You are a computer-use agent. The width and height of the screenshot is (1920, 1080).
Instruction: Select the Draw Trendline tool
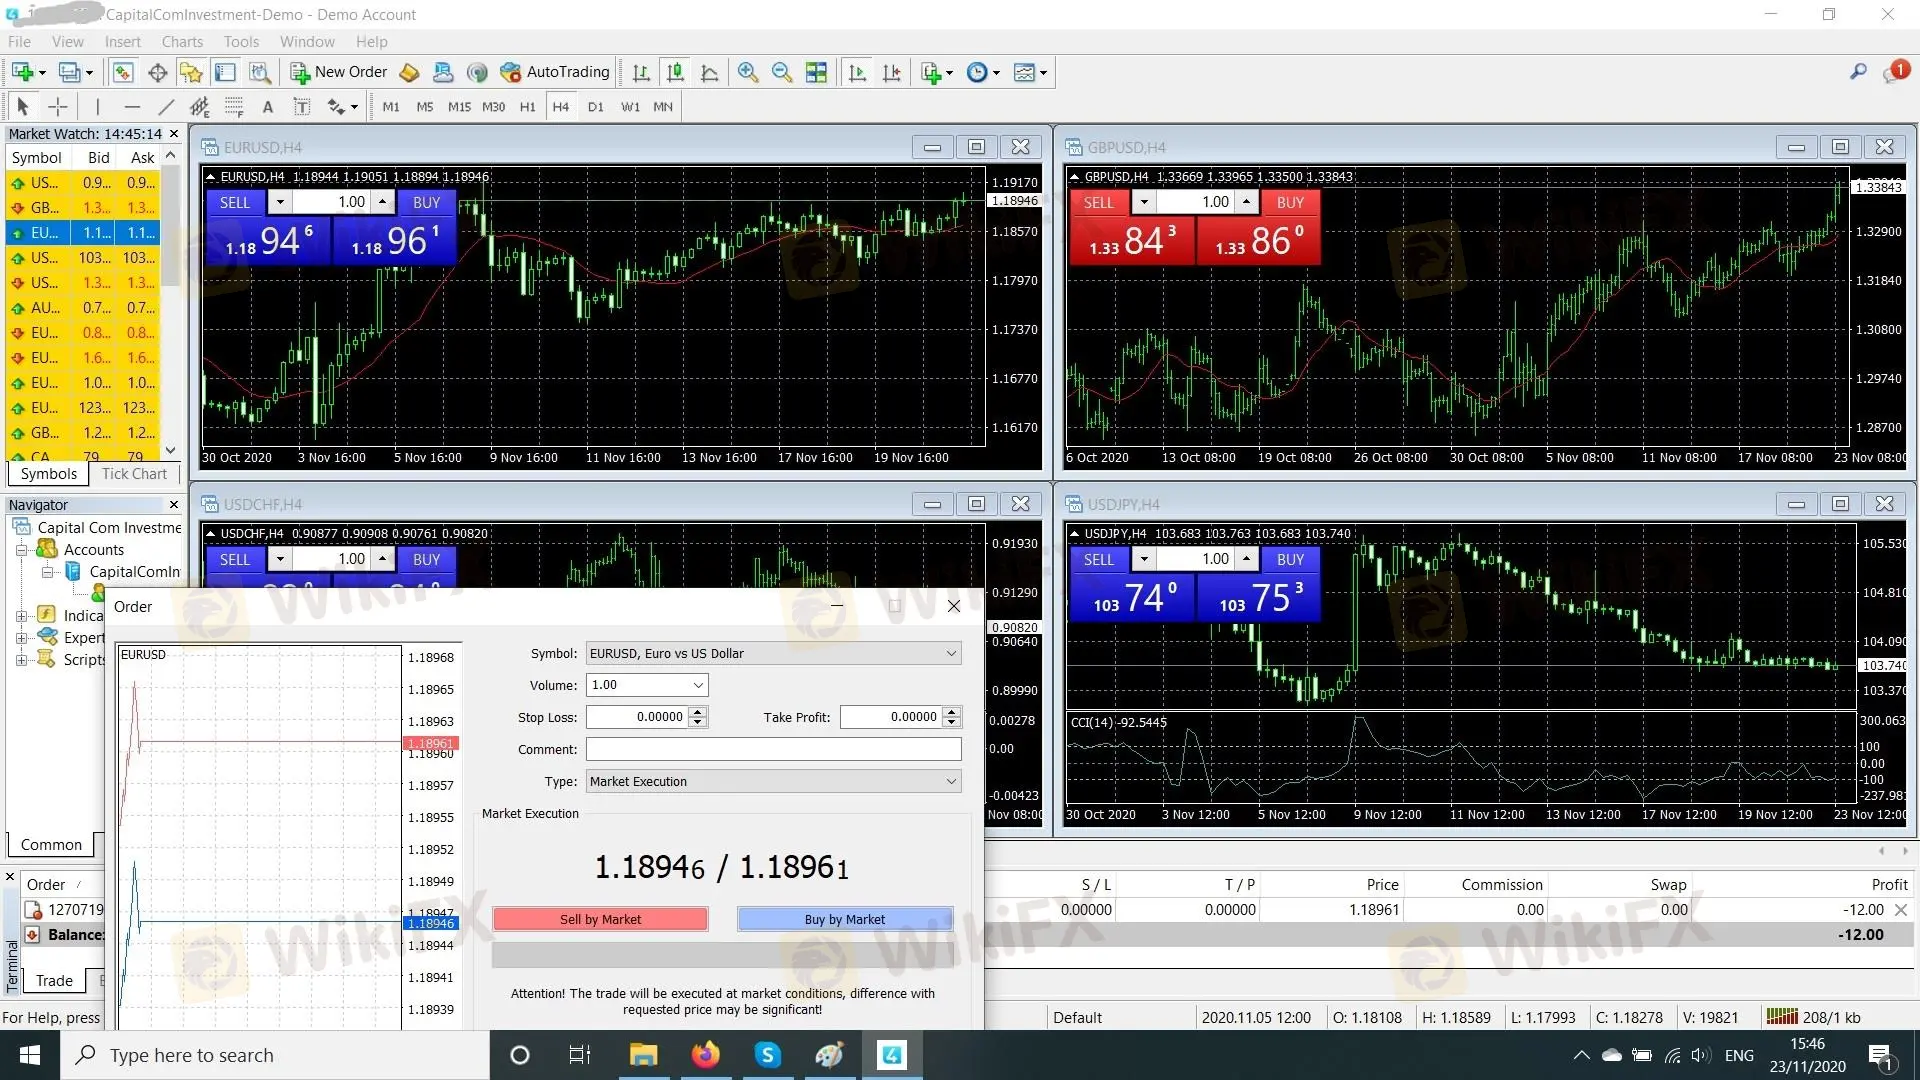coord(166,107)
